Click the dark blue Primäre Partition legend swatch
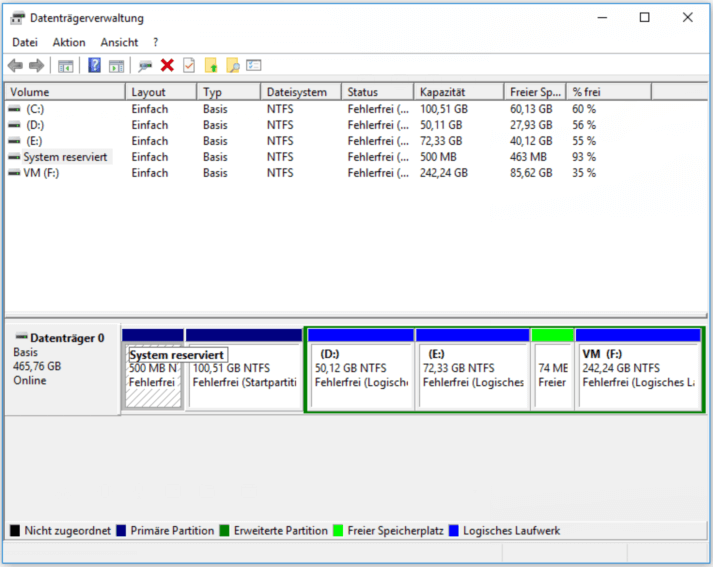This screenshot has height=567, width=713. [x=121, y=531]
